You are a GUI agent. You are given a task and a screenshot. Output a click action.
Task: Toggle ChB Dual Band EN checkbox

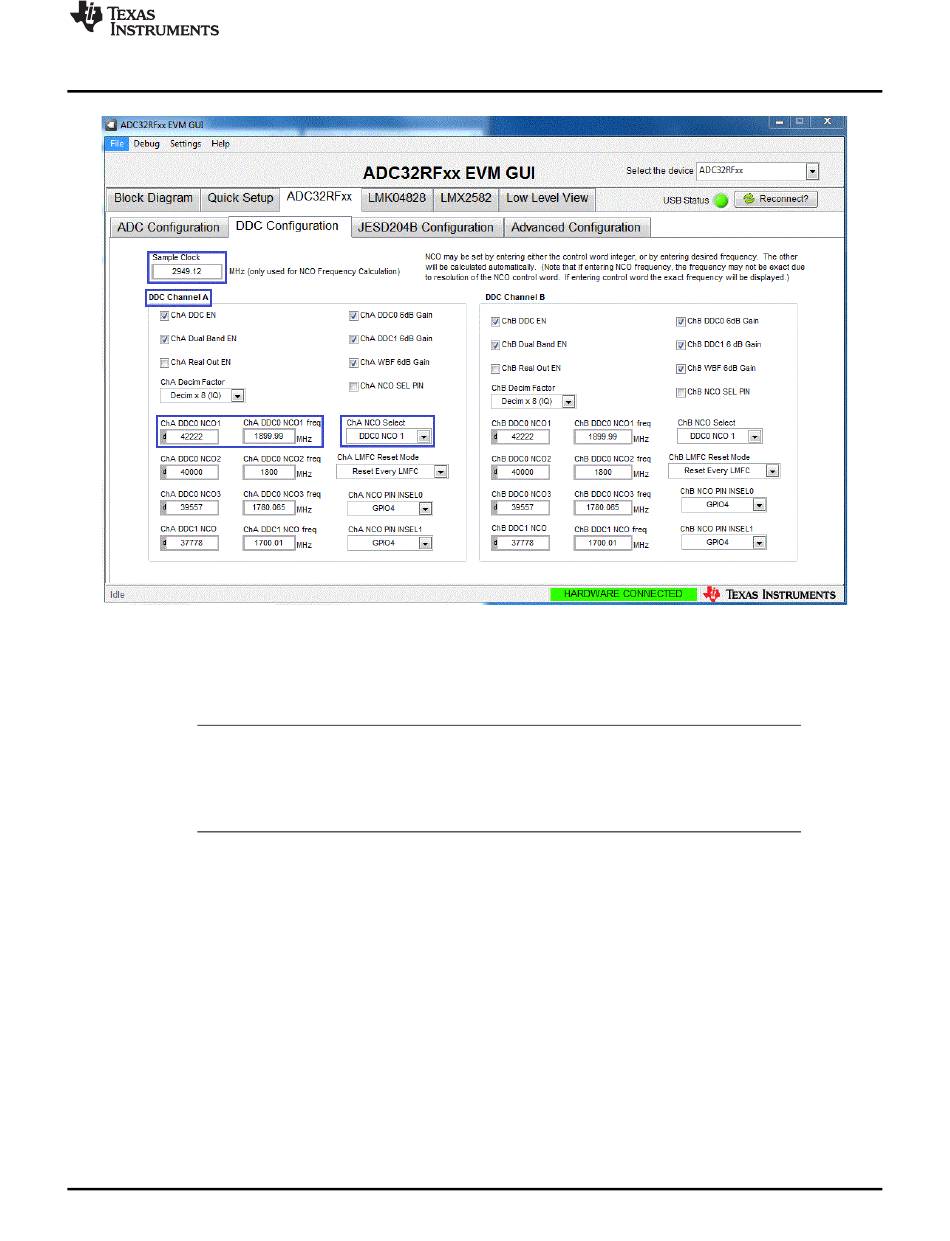pyautogui.click(x=495, y=345)
